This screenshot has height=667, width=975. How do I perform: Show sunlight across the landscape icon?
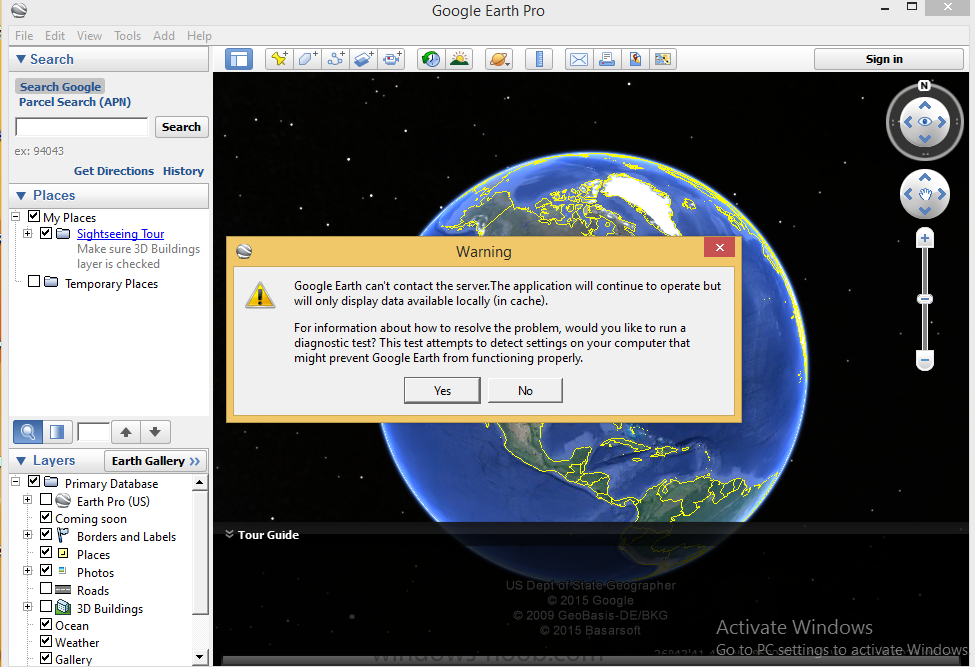tap(459, 59)
